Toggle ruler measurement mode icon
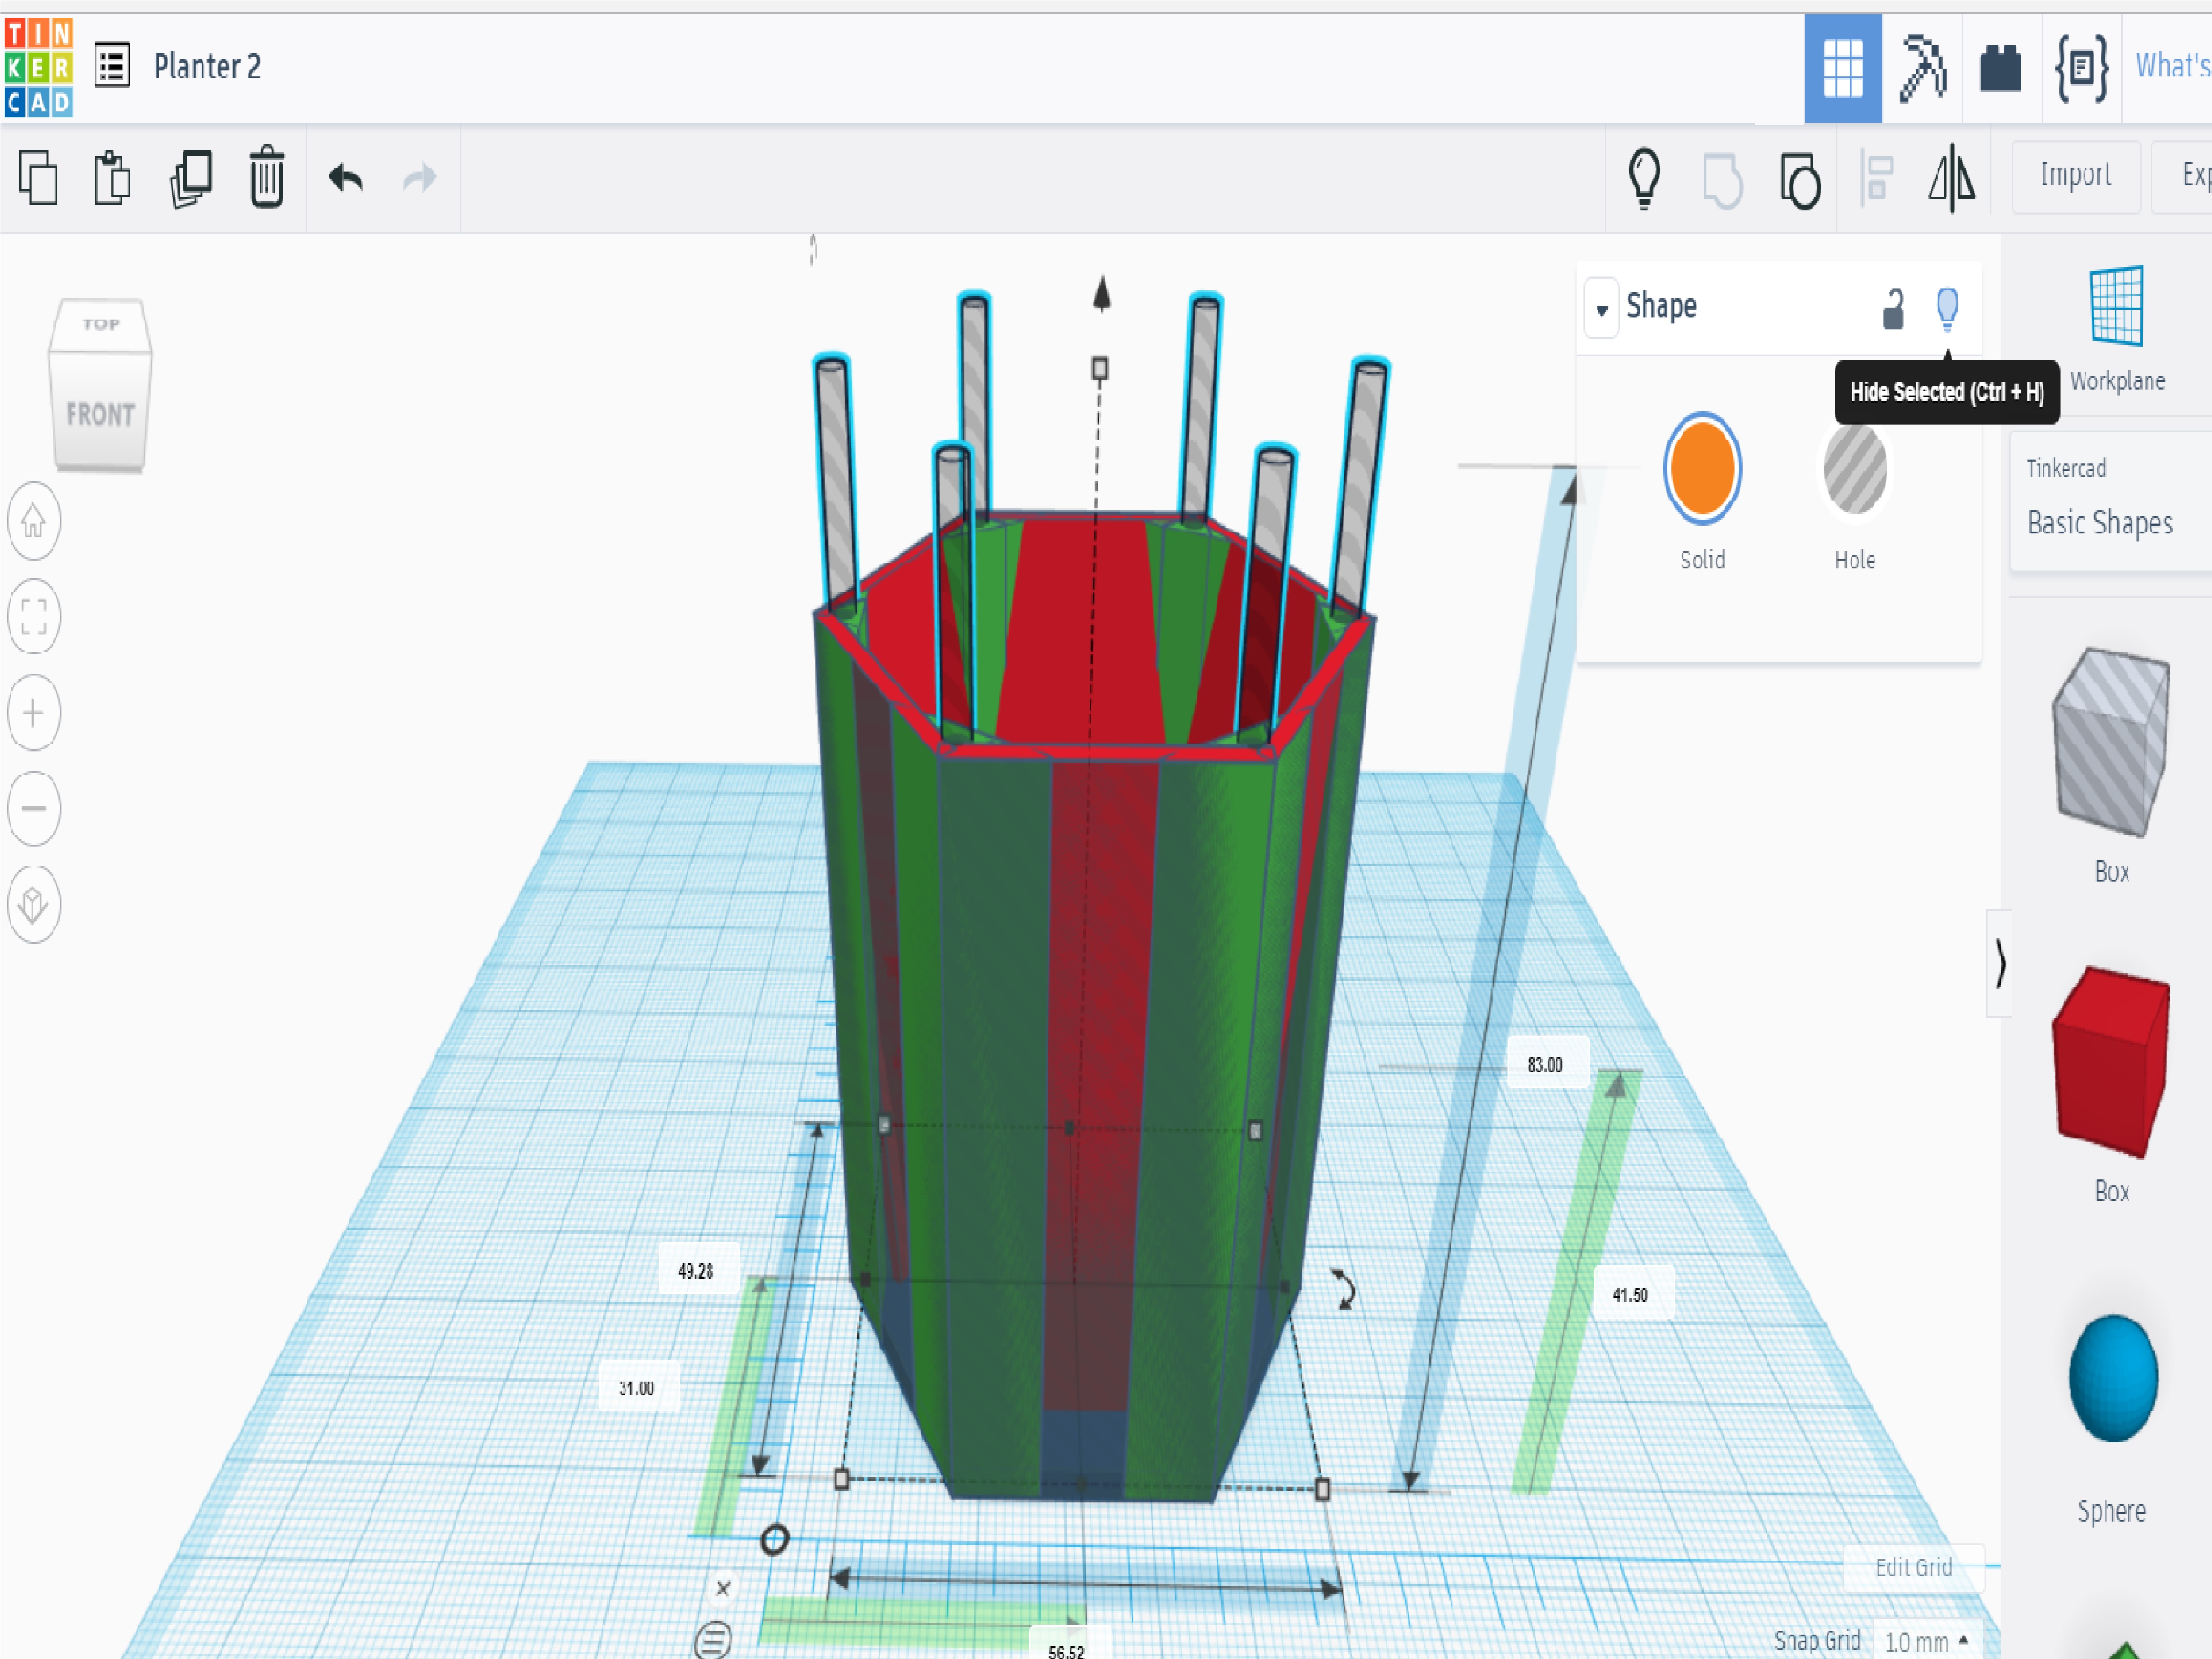Screen dimensions: 2212x1659 713,1641
